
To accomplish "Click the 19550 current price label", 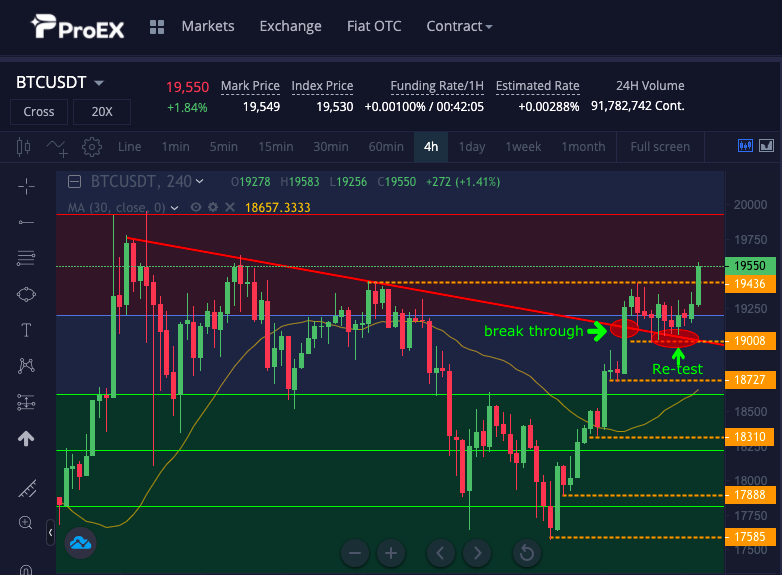I will (750, 266).
